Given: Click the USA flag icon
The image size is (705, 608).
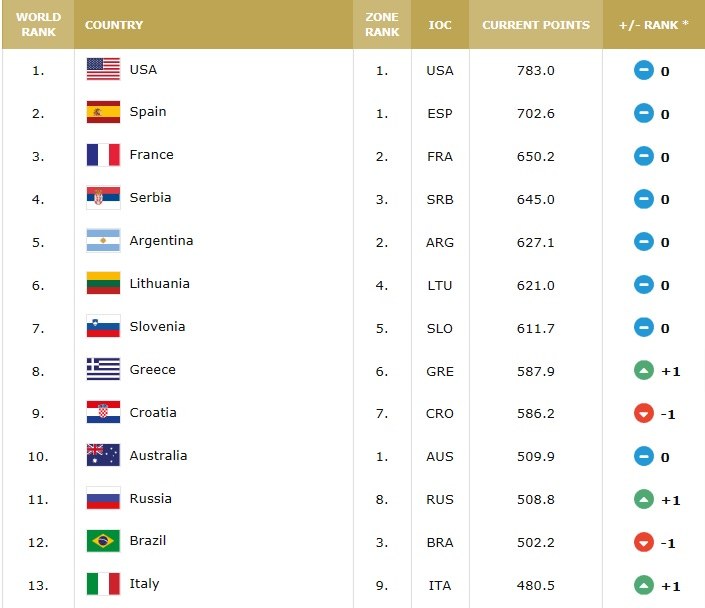Looking at the screenshot, I should click(103, 69).
